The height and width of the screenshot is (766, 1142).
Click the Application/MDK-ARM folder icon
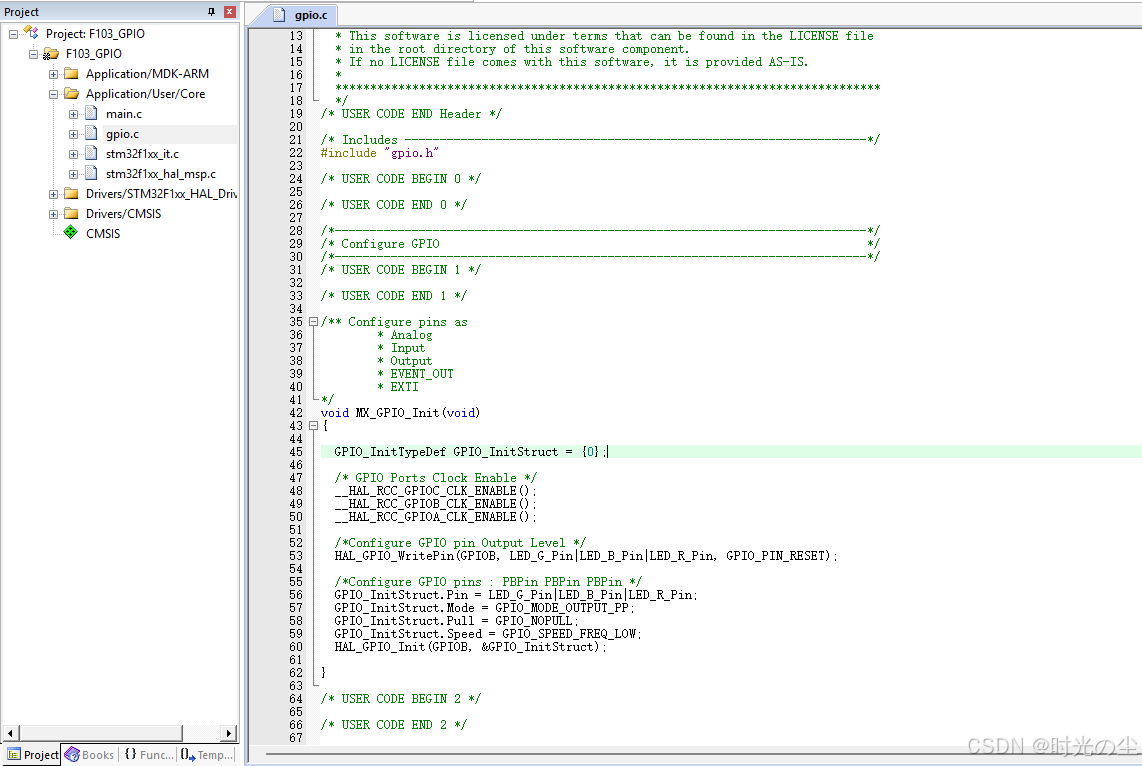(71, 74)
